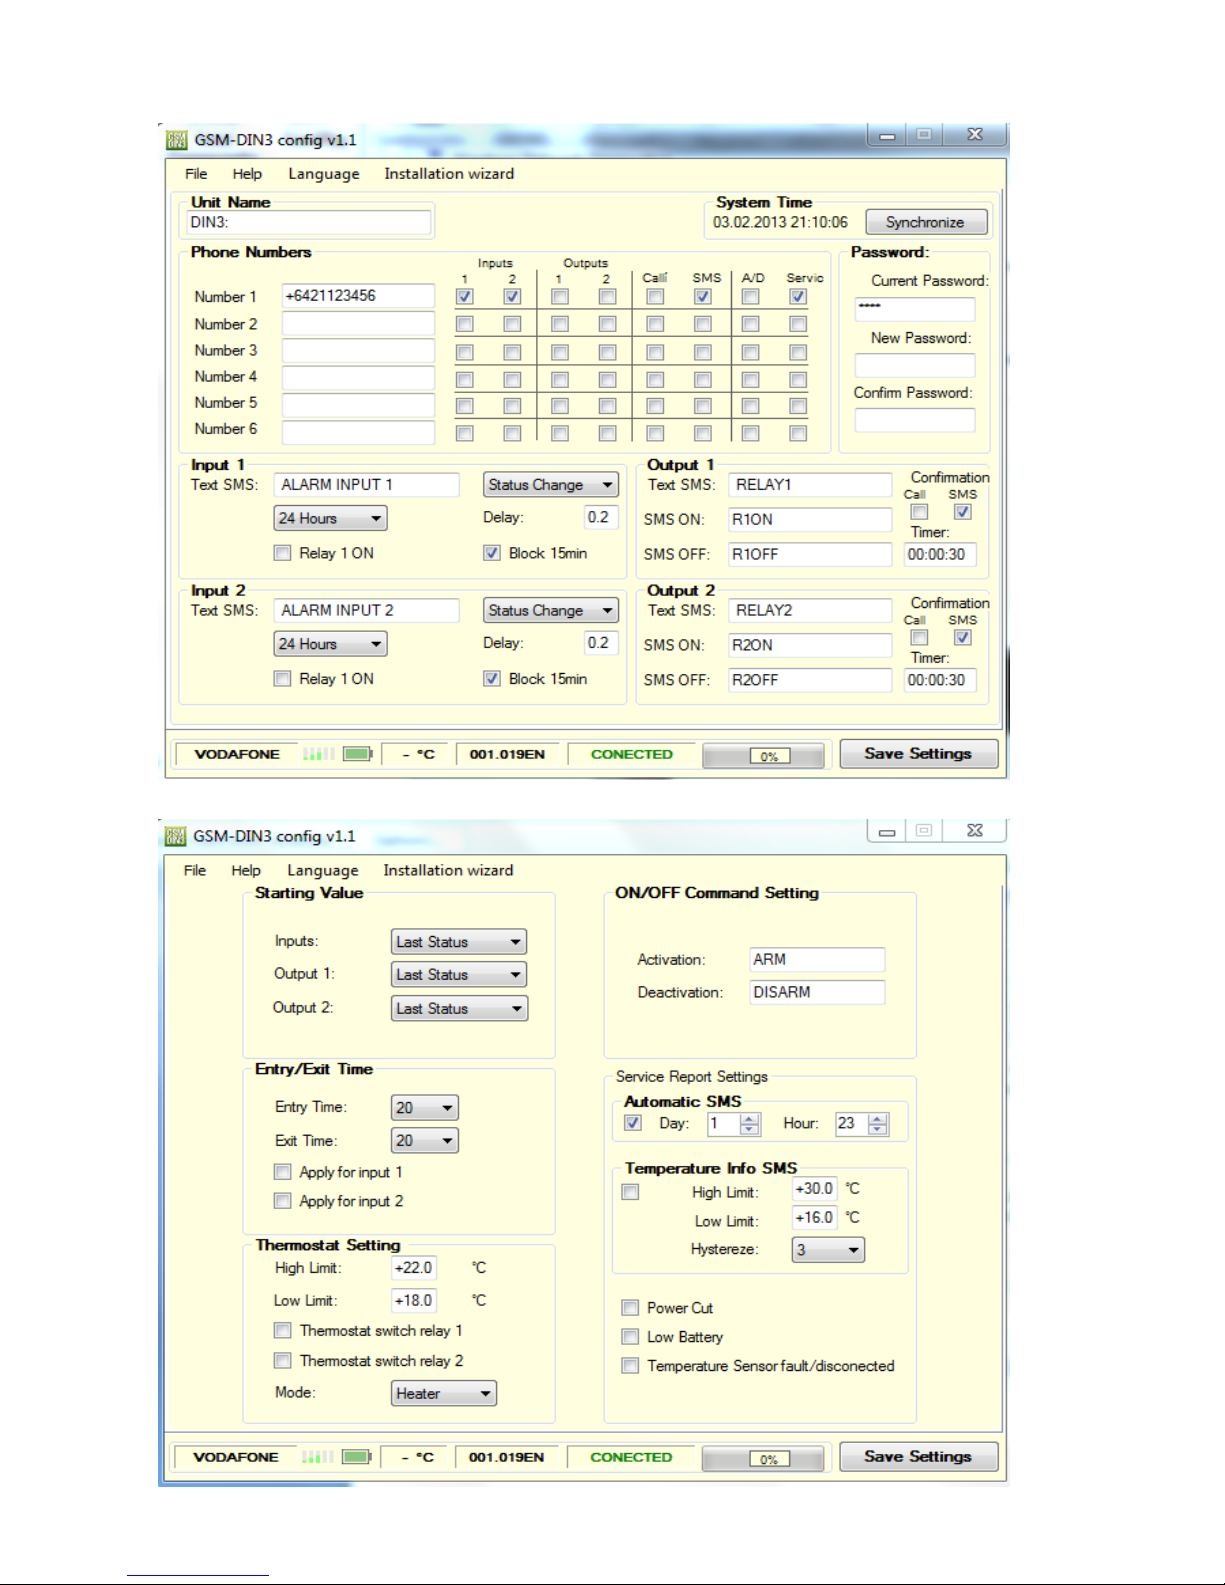1225x1585 pixels.
Task: Check Power Cut option
Action: click(631, 1308)
